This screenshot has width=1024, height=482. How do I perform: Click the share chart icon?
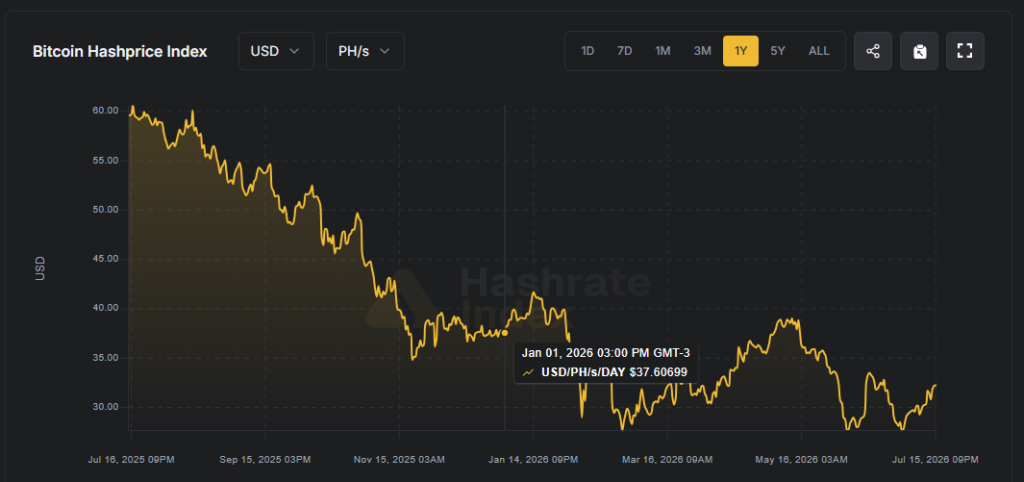tap(872, 51)
